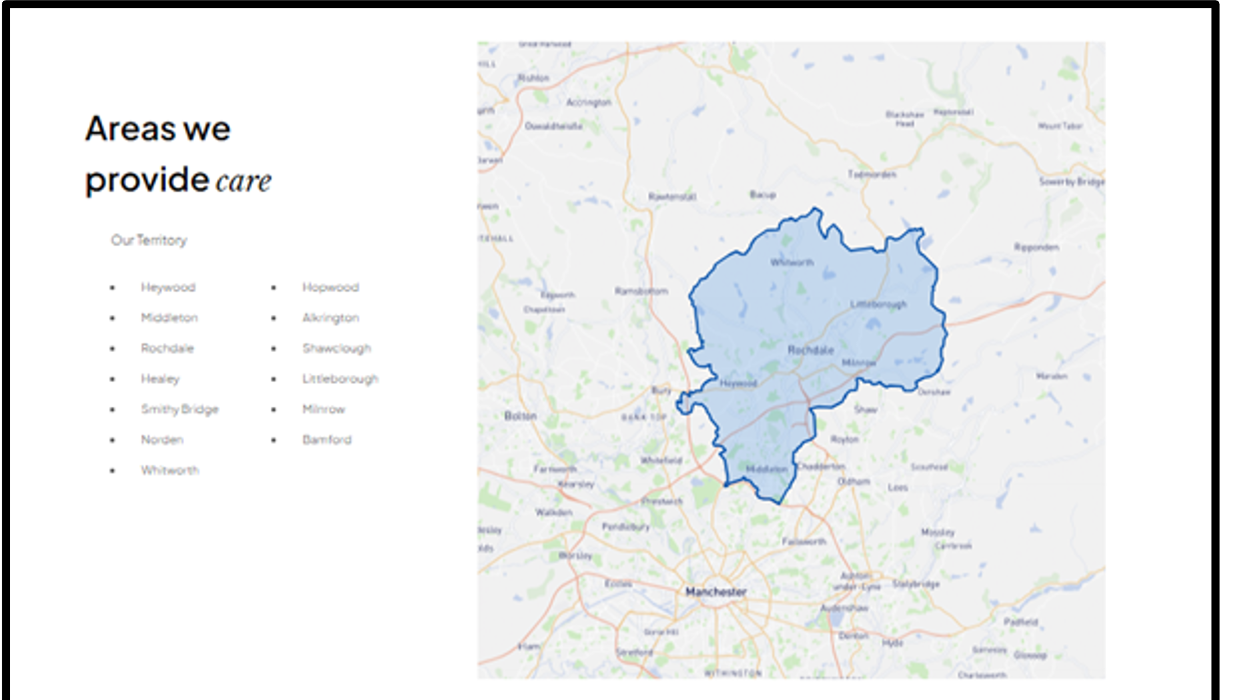Click the Whitefield map label

pyautogui.click(x=661, y=461)
